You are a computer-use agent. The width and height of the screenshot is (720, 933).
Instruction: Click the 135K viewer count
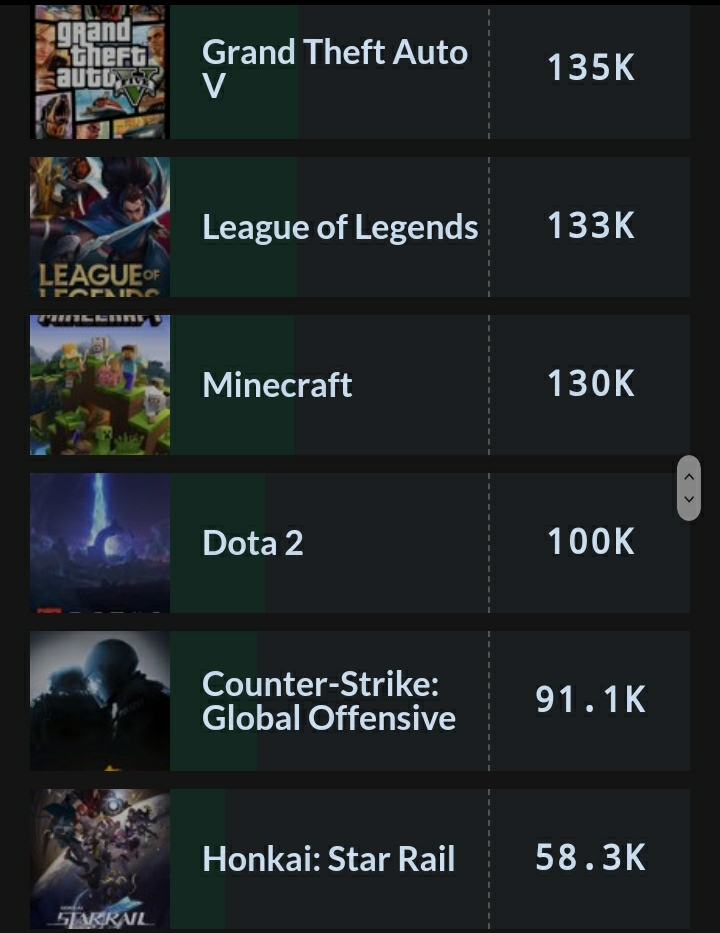pyautogui.click(x=591, y=67)
